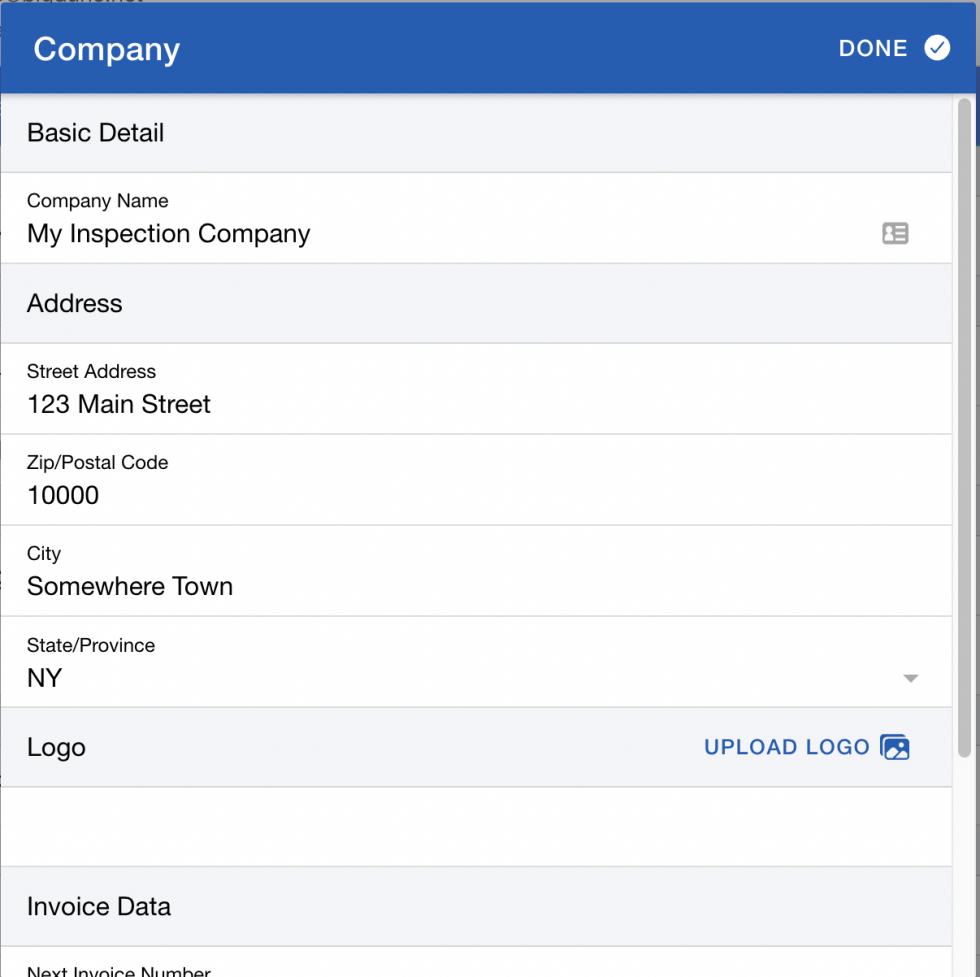
Task: Click the Invoice Data section header
Action: click(x=98, y=906)
